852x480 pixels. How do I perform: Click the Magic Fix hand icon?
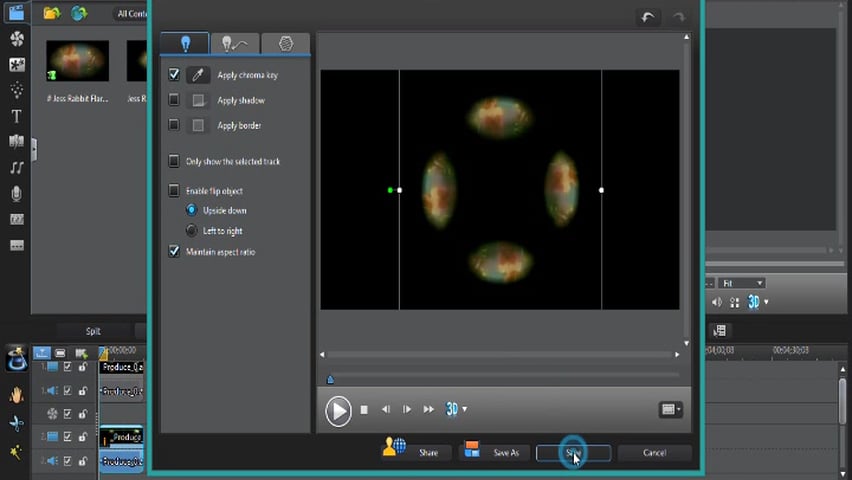(16, 395)
